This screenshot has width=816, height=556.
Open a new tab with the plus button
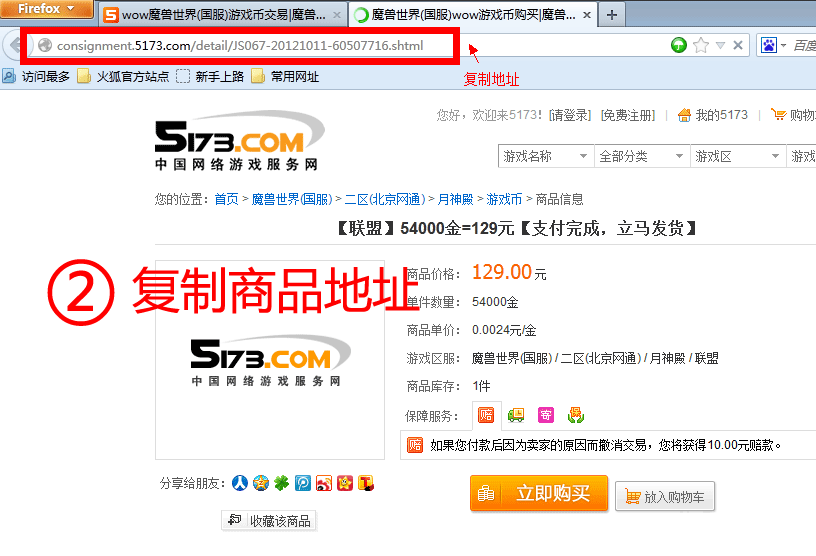[611, 15]
